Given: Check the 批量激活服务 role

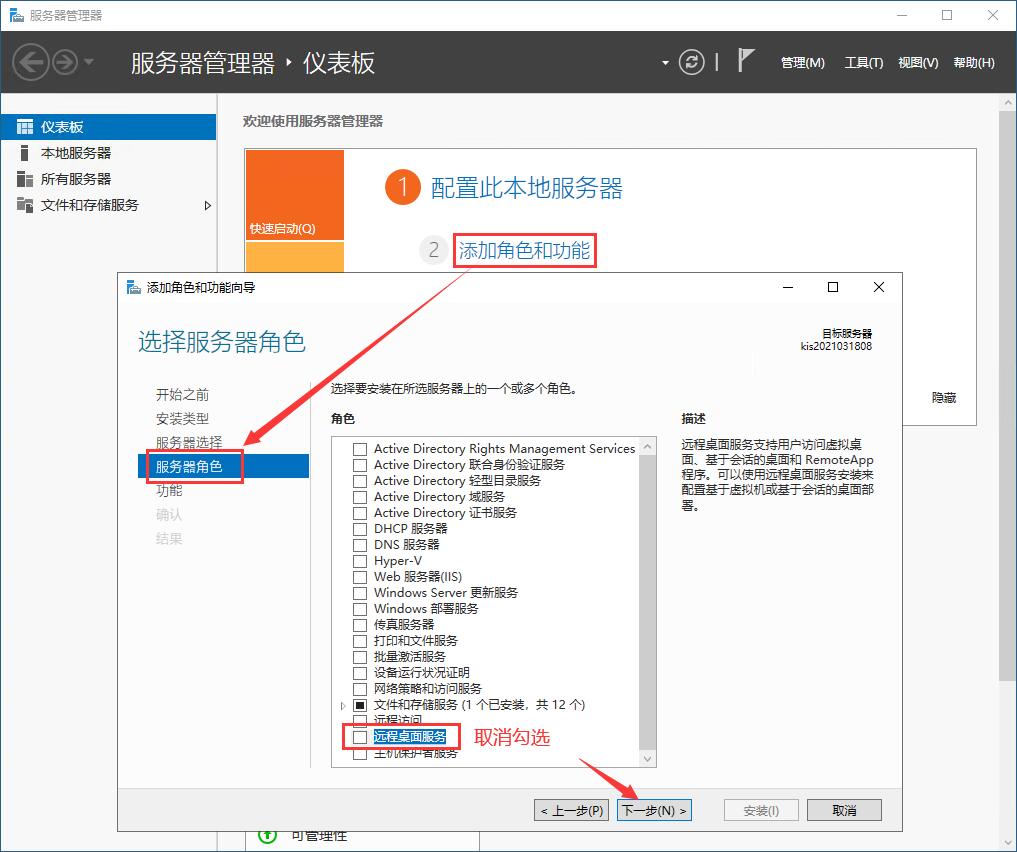Looking at the screenshot, I should tap(360, 657).
